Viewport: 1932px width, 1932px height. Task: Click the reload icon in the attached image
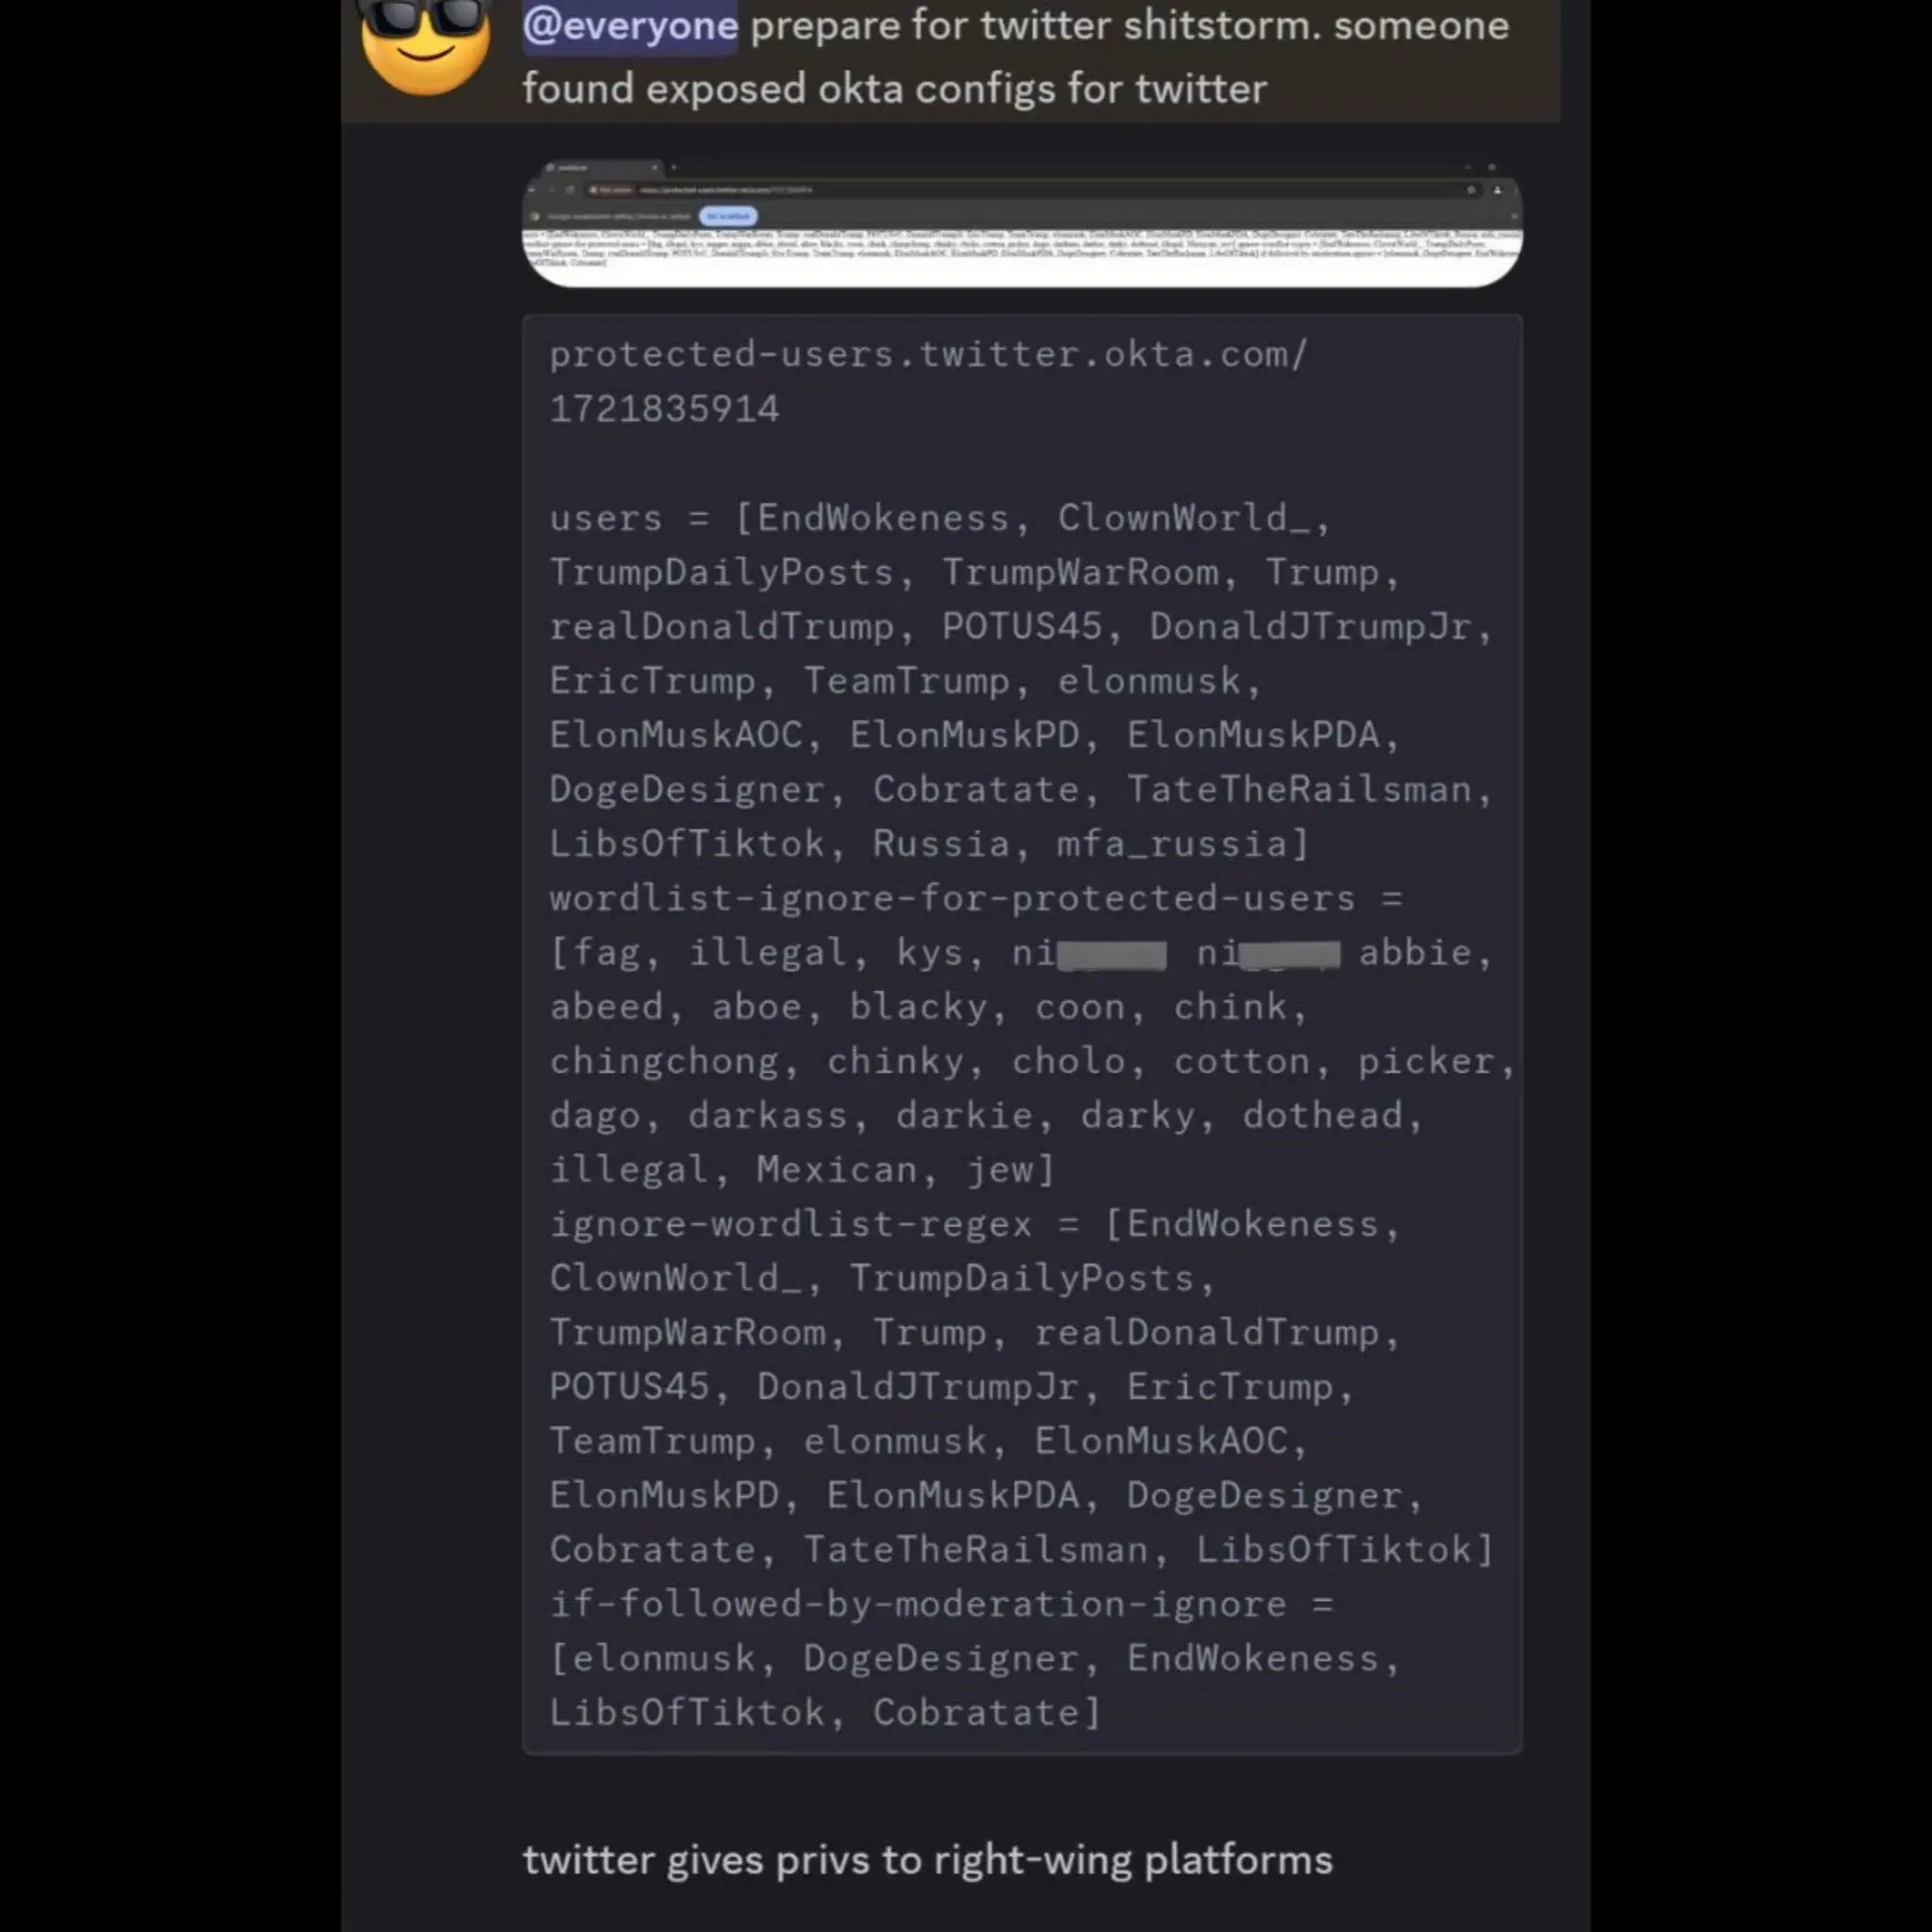[570, 190]
